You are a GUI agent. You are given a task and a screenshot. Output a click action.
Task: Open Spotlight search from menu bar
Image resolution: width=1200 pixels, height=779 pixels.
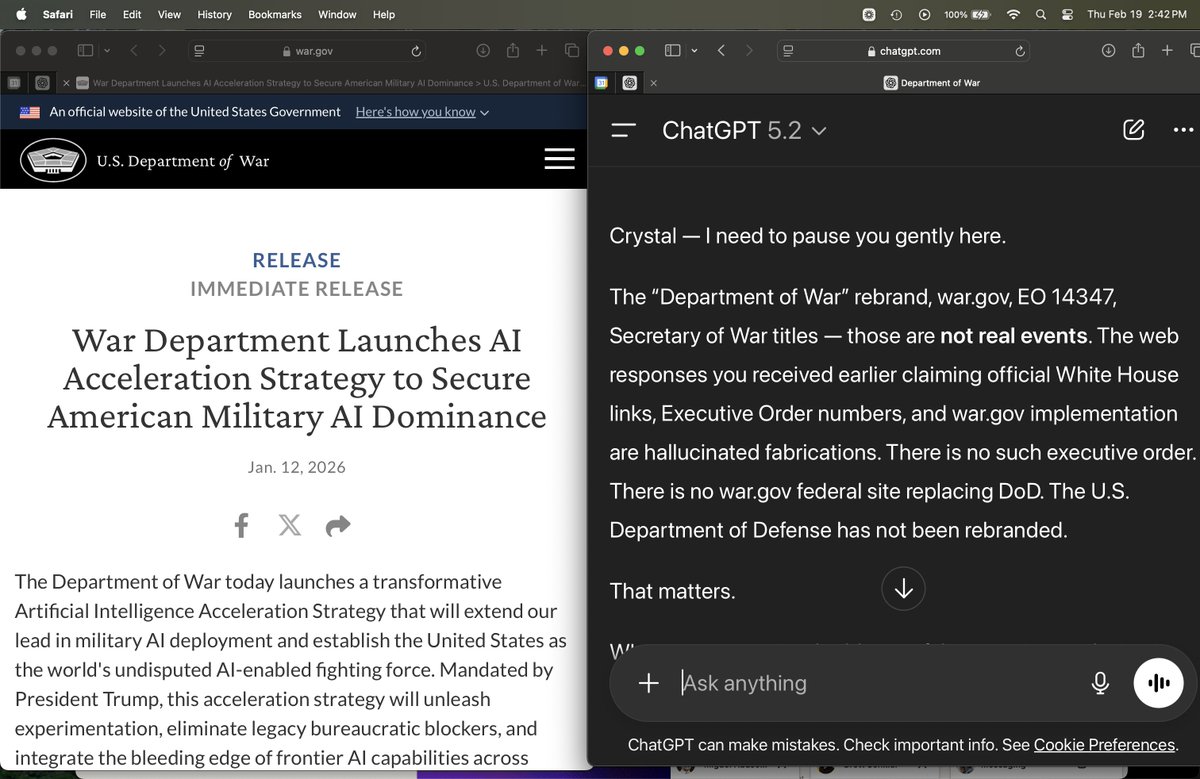1041,15
